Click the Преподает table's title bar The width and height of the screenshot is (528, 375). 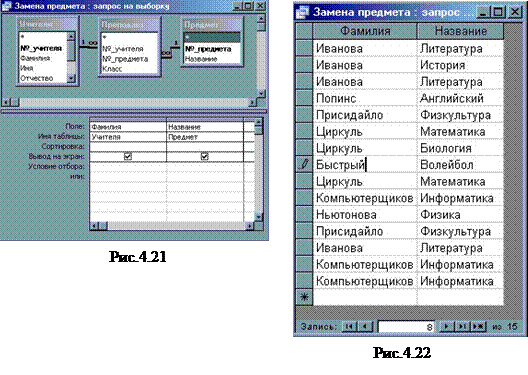click(129, 24)
